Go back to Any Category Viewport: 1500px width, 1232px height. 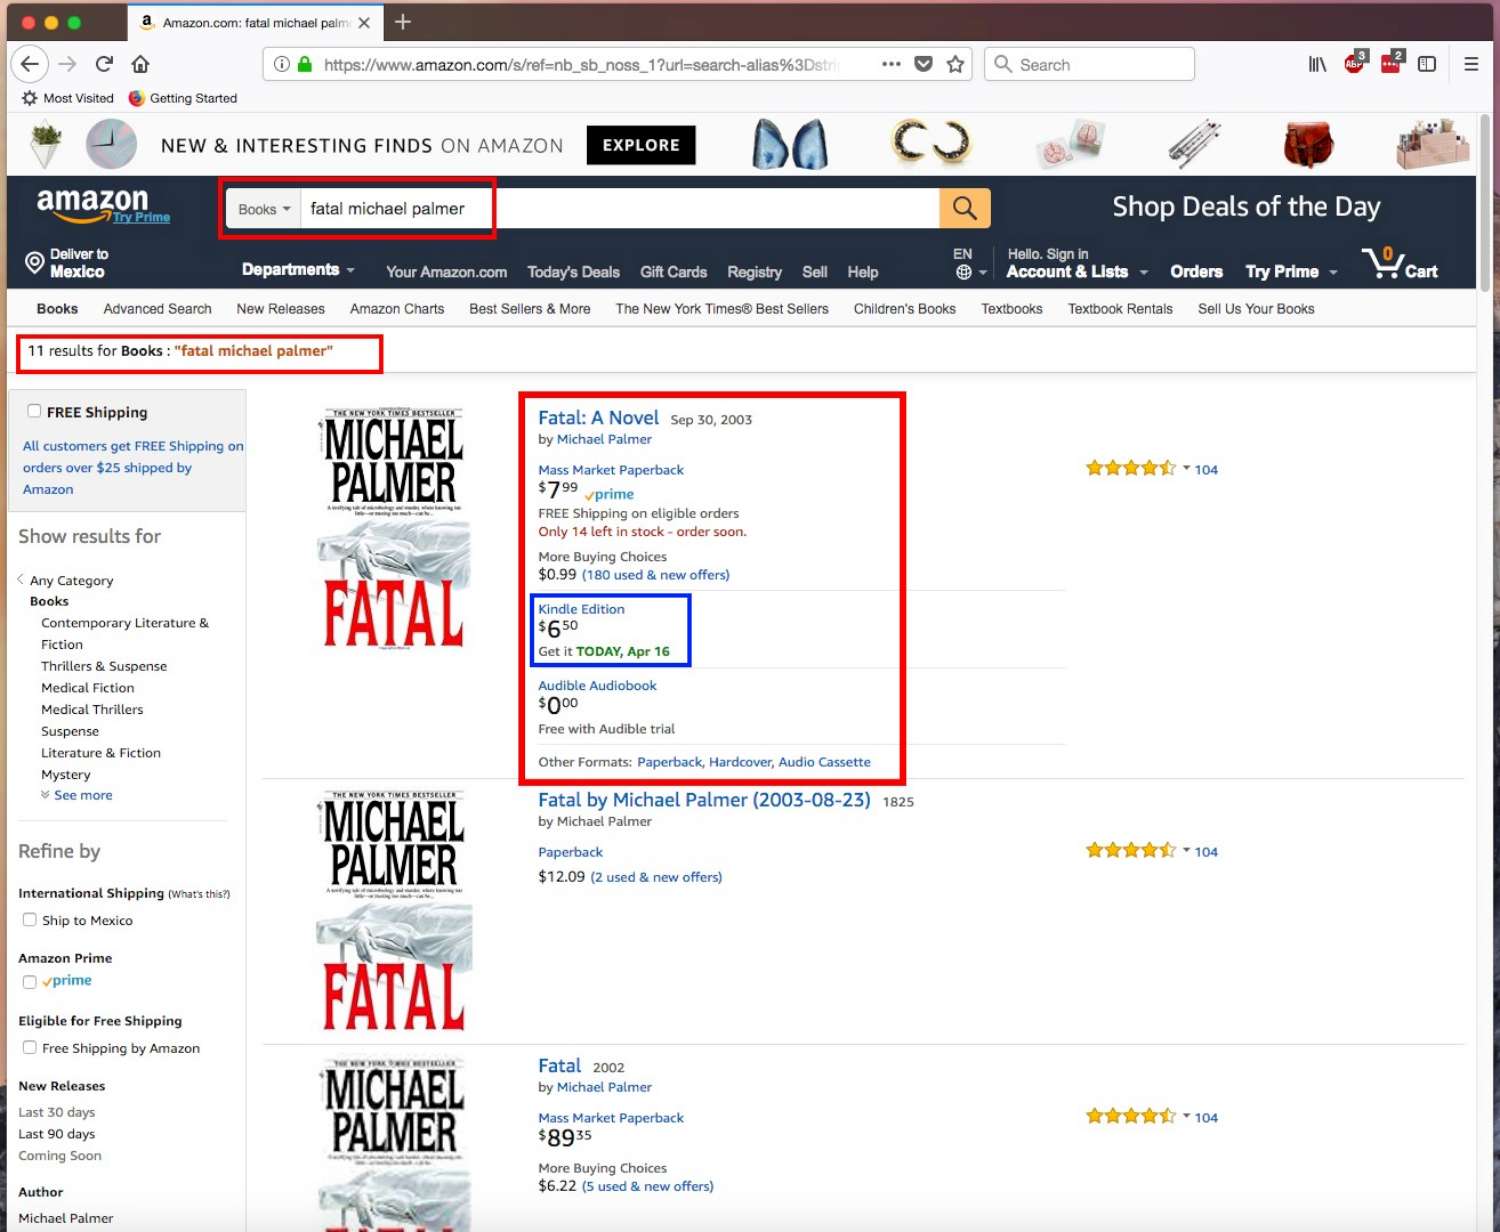click(x=71, y=580)
